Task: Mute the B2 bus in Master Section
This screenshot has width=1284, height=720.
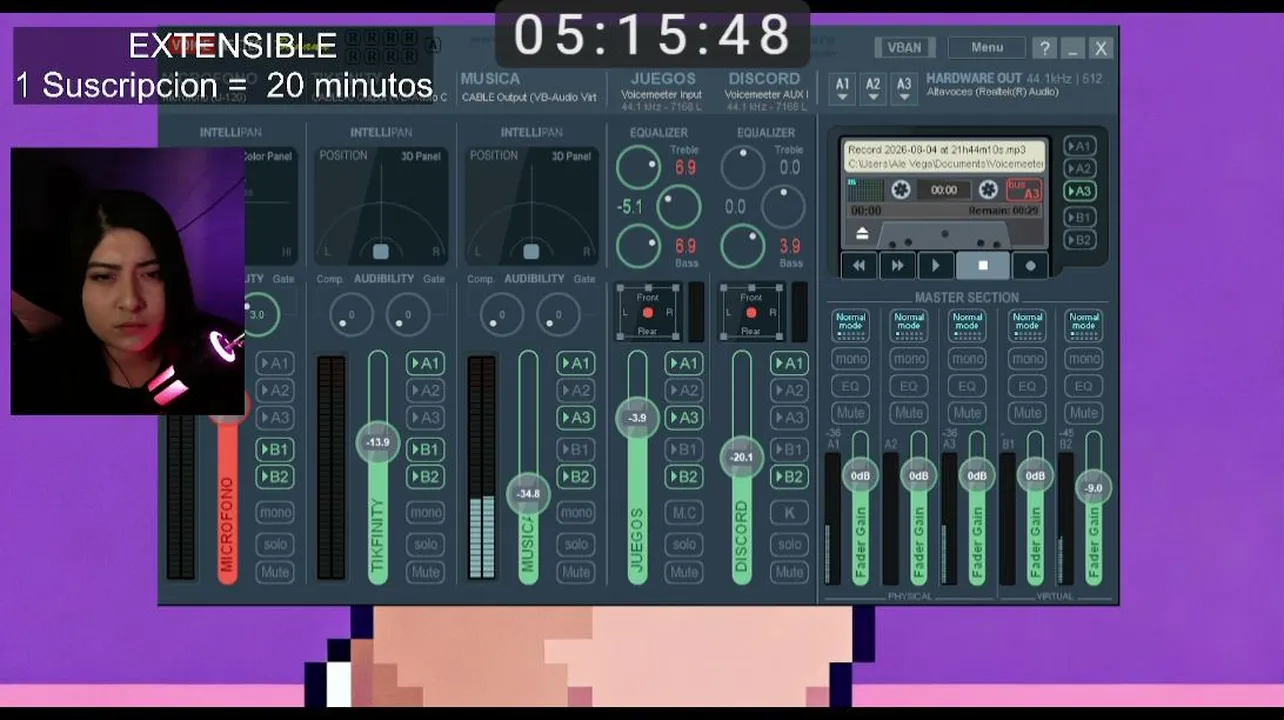Action: pyautogui.click(x=1084, y=412)
